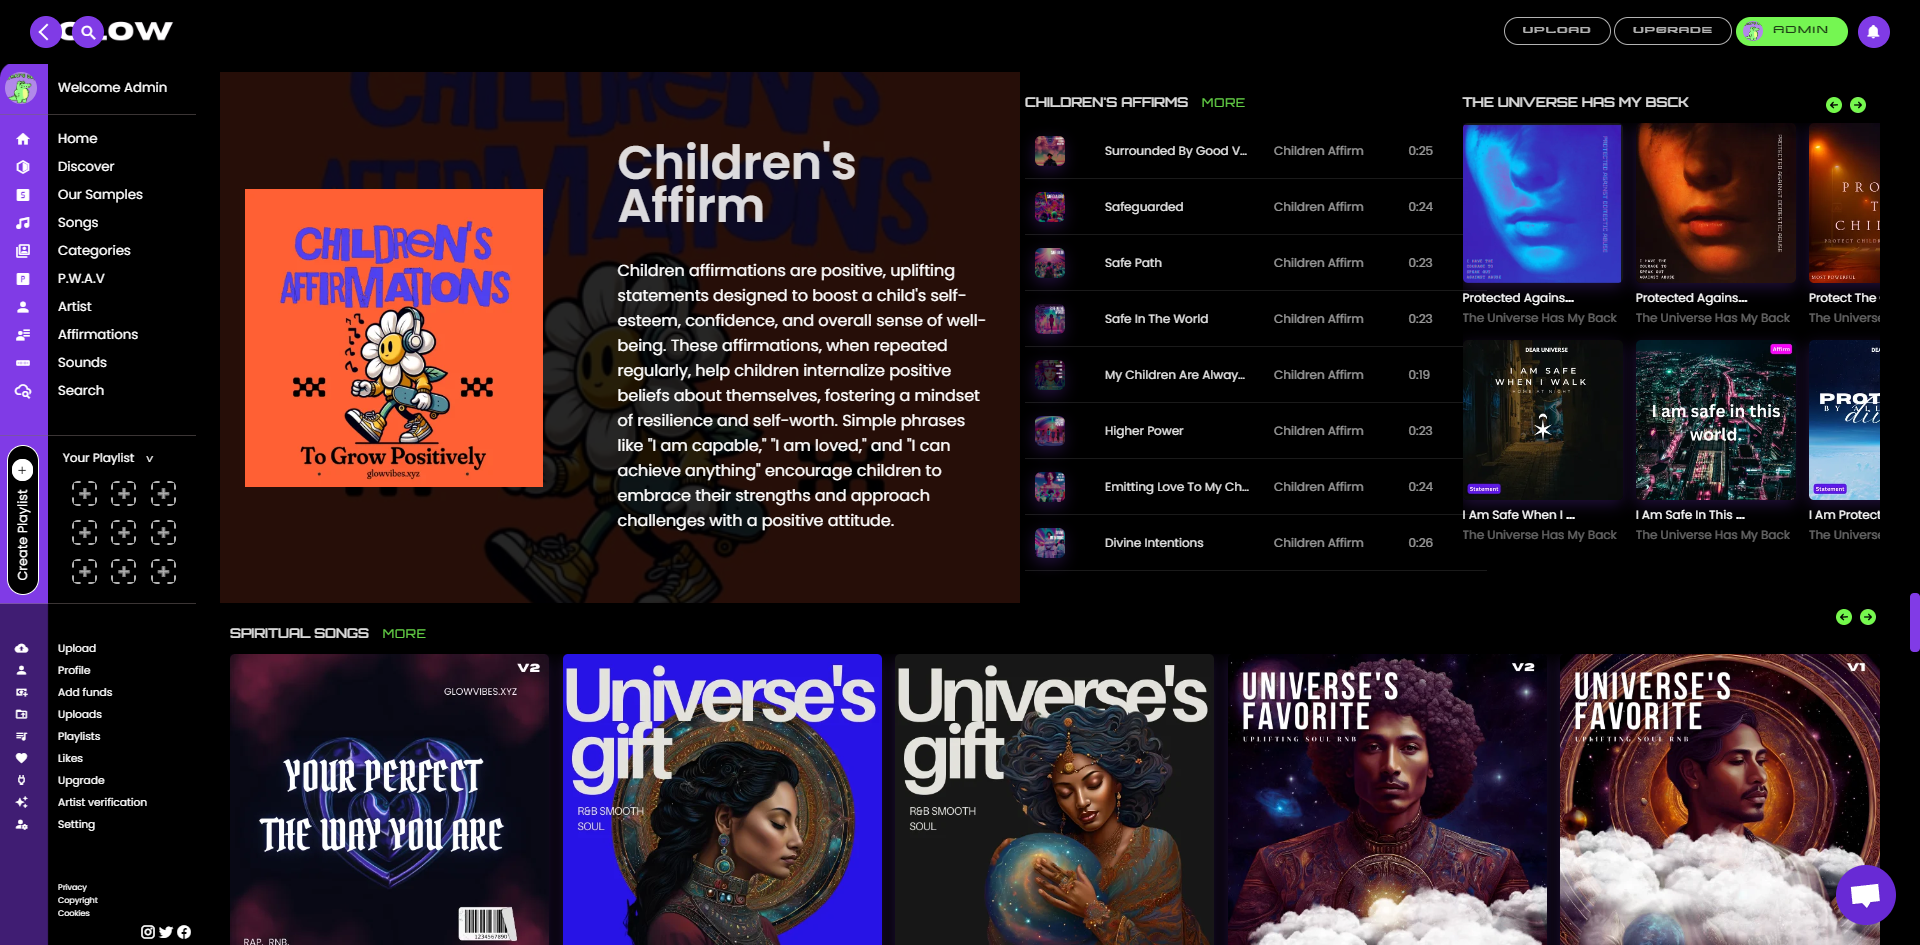Click the Upload cloud icon in sidebar

pyautogui.click(x=22, y=648)
